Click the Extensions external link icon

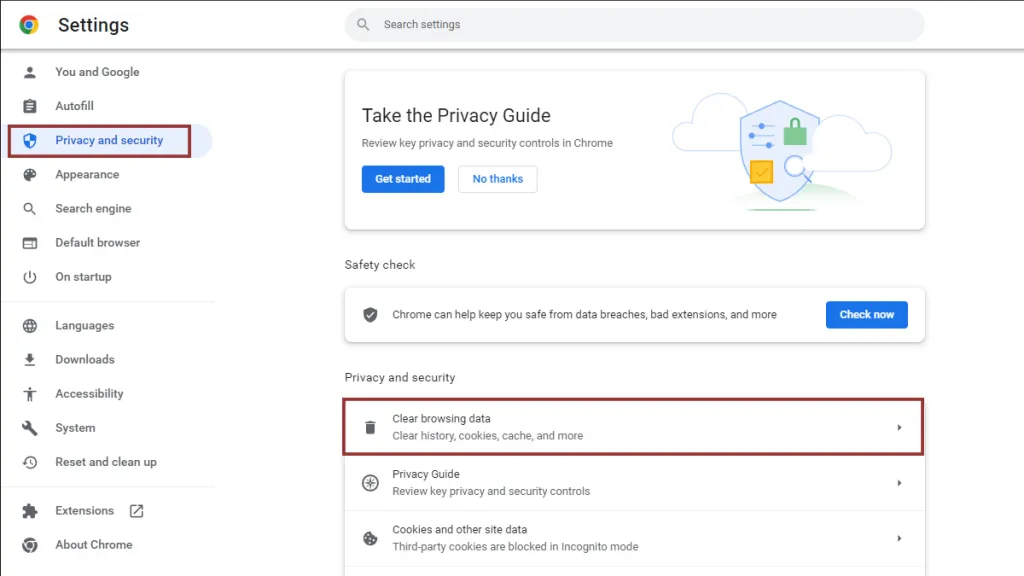click(x=136, y=511)
